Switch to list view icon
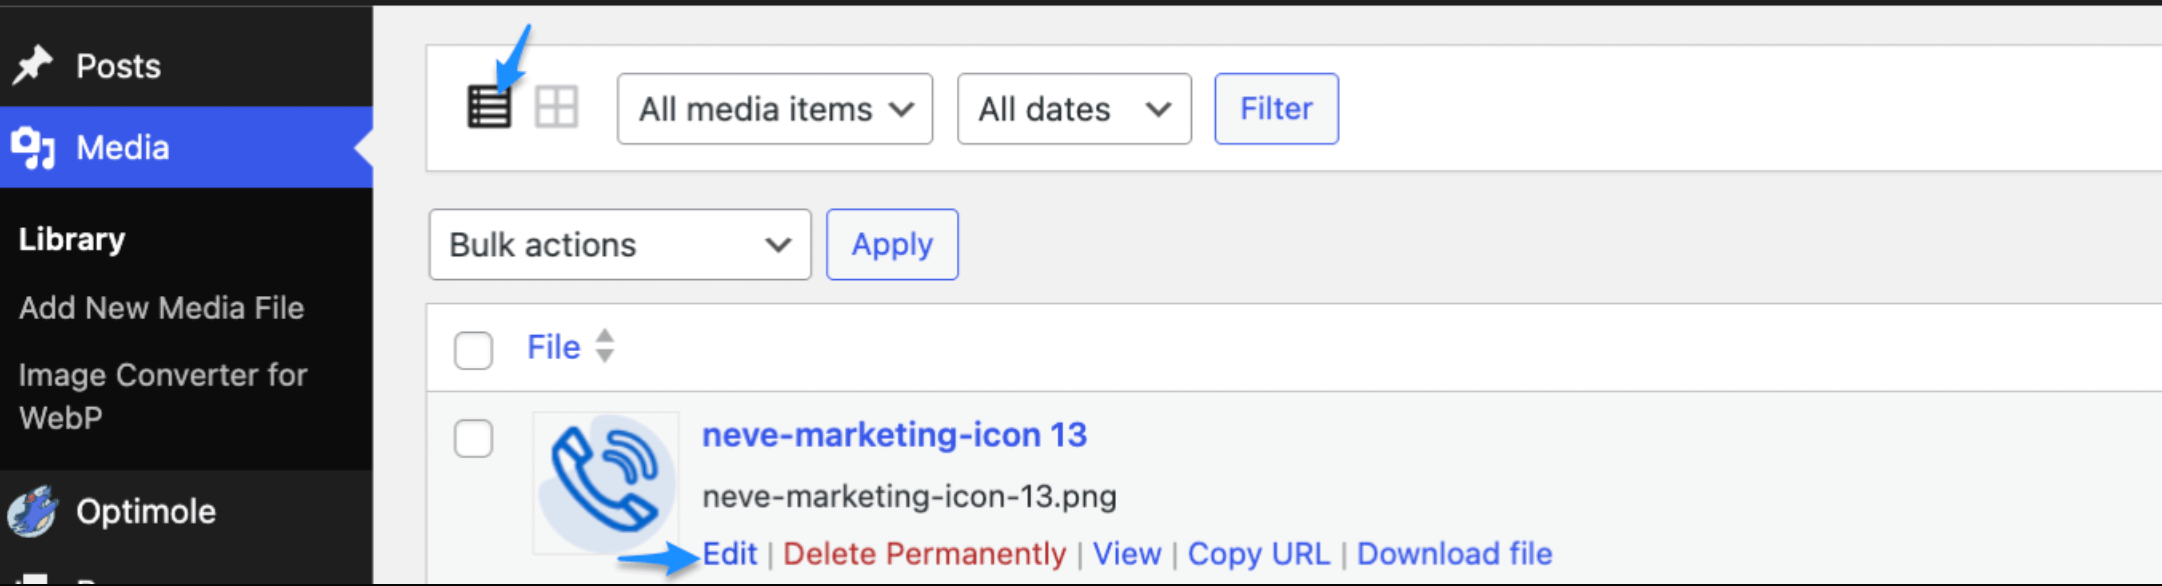2162x586 pixels. tap(489, 107)
